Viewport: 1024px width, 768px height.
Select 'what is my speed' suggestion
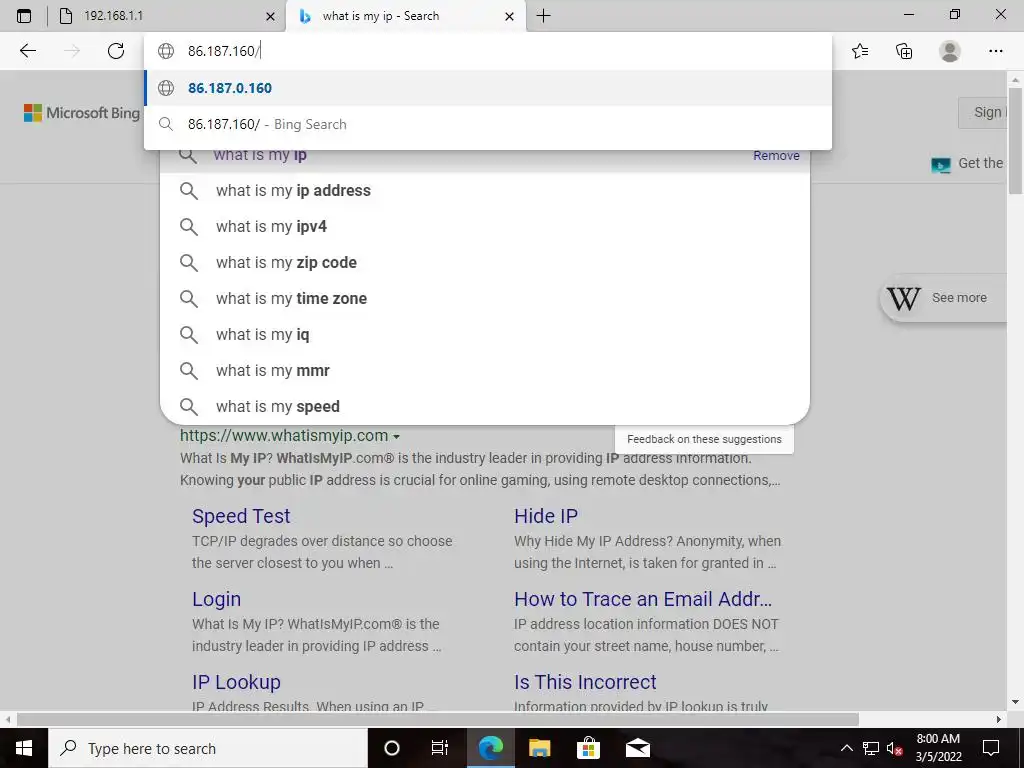click(x=485, y=406)
